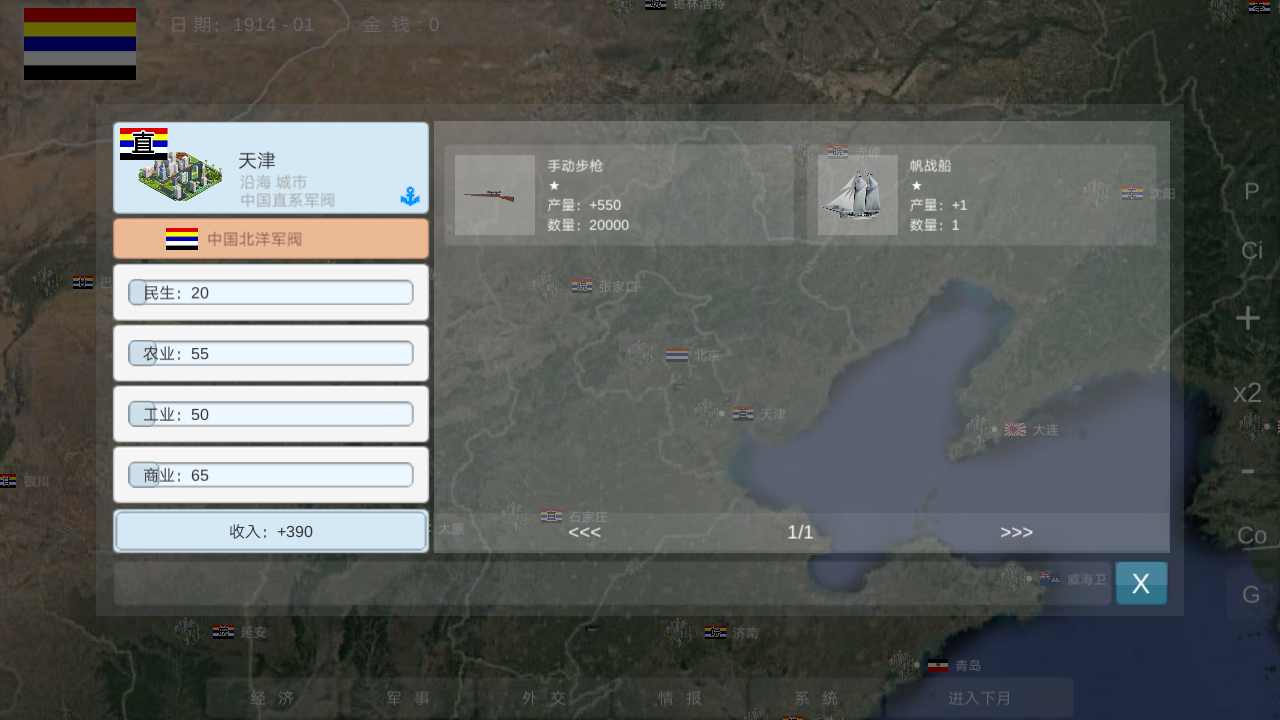Click the 中国北洋军阀 faction button
Image resolution: width=1280 pixels, height=720 pixels.
coord(271,239)
